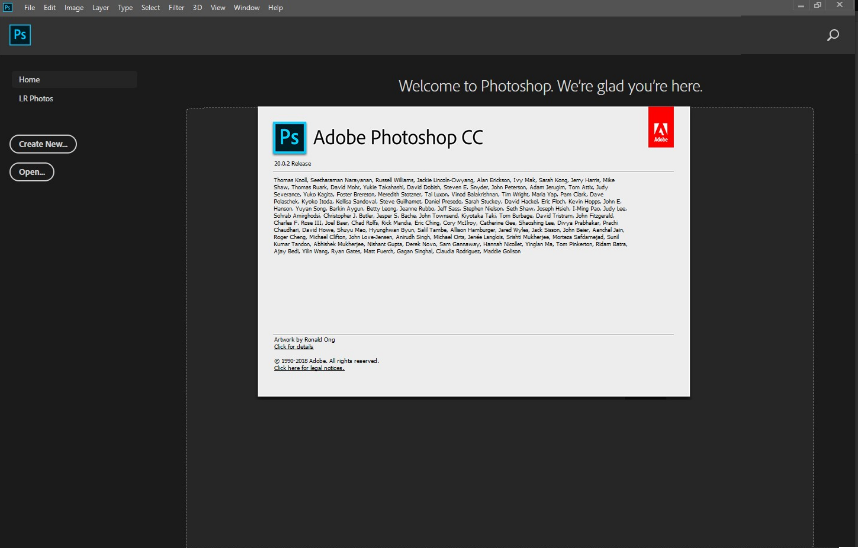The image size is (858, 548).
Task: Open the Window menu
Action: pos(247,8)
